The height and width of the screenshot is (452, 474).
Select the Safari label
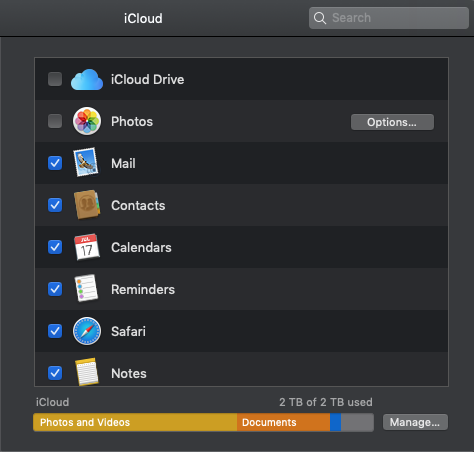pos(128,332)
